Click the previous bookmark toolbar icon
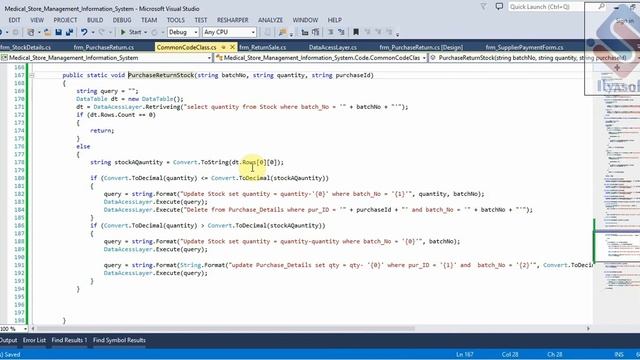Image resolution: width=640 pixels, height=360 pixels. point(367,32)
